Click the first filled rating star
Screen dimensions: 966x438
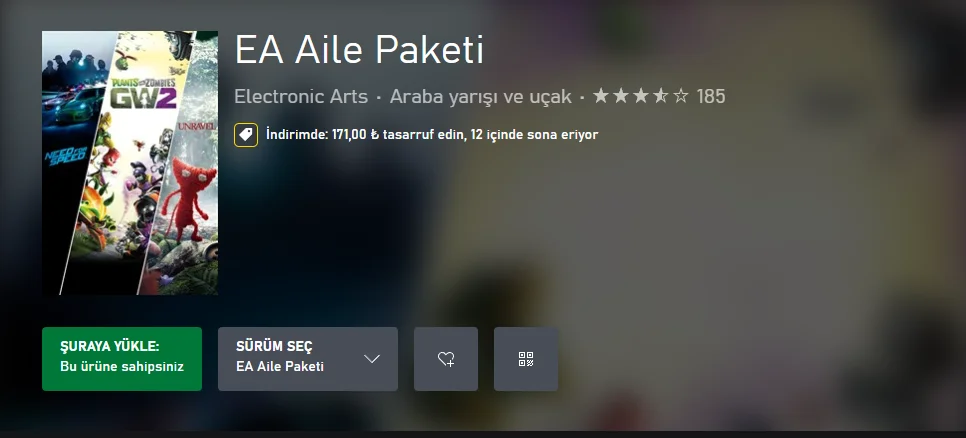(601, 96)
